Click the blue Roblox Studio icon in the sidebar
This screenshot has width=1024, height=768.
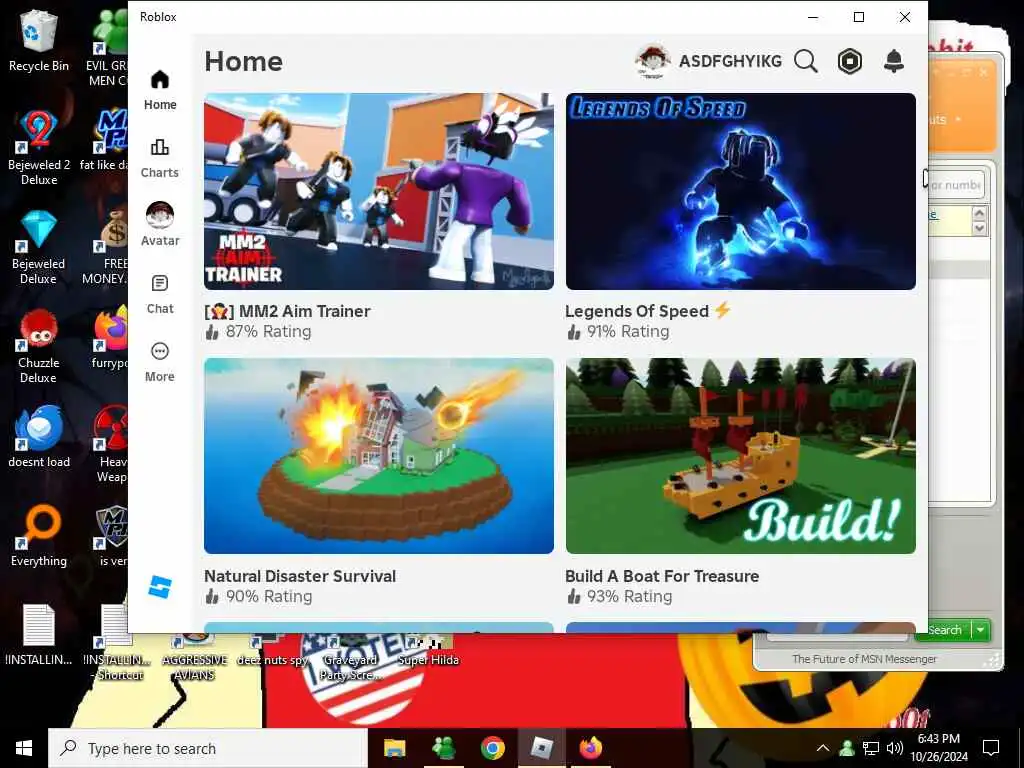[160, 587]
